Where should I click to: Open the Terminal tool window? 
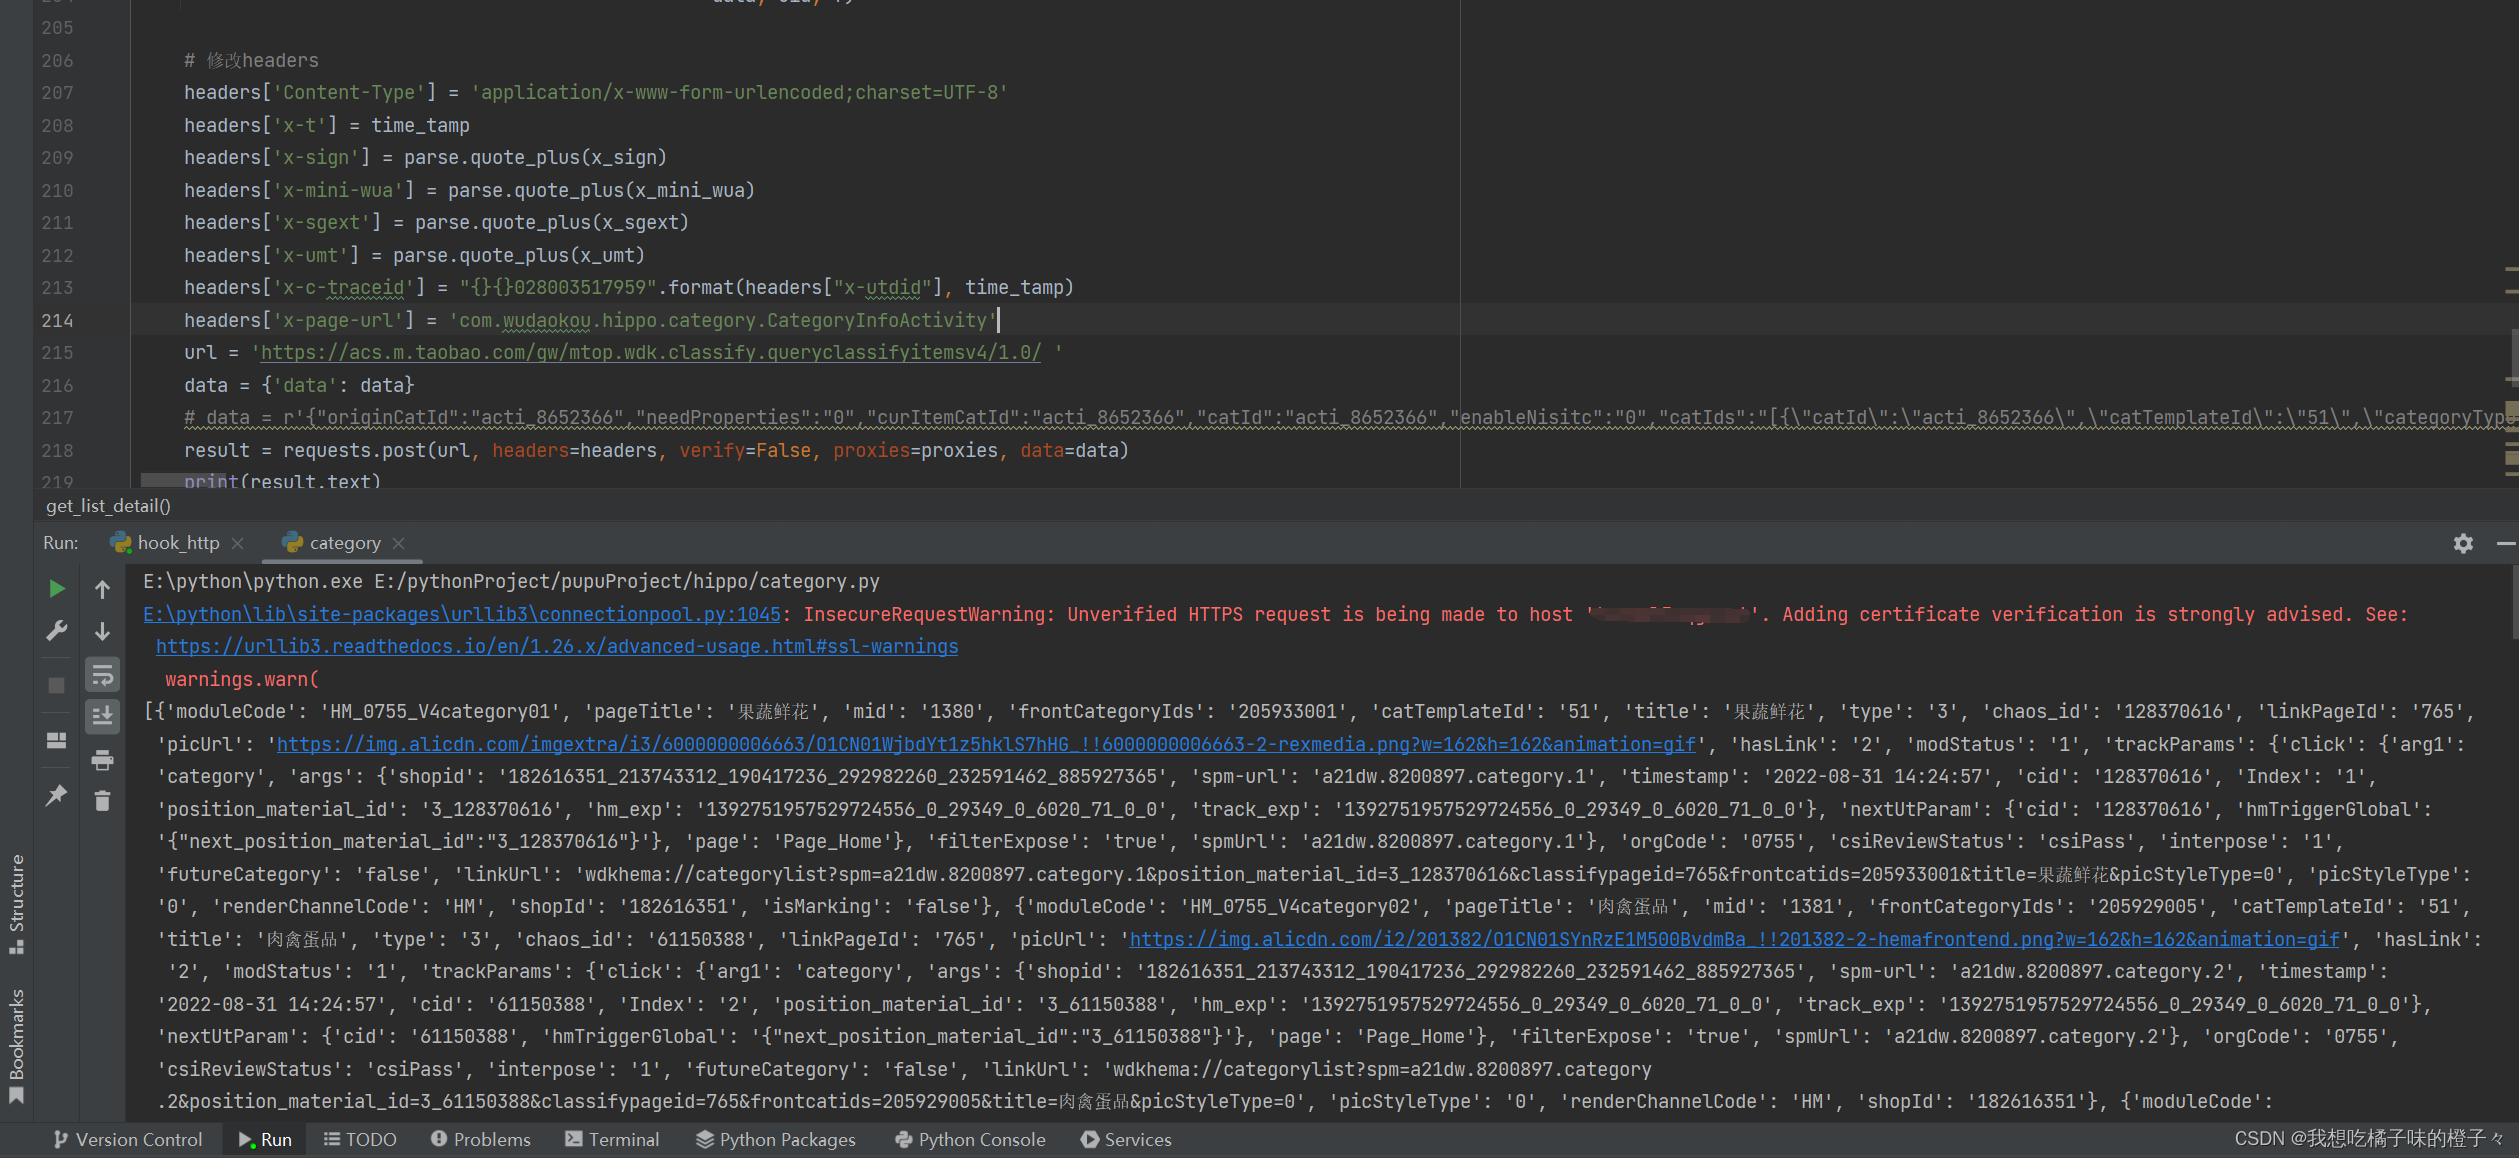tap(612, 1139)
